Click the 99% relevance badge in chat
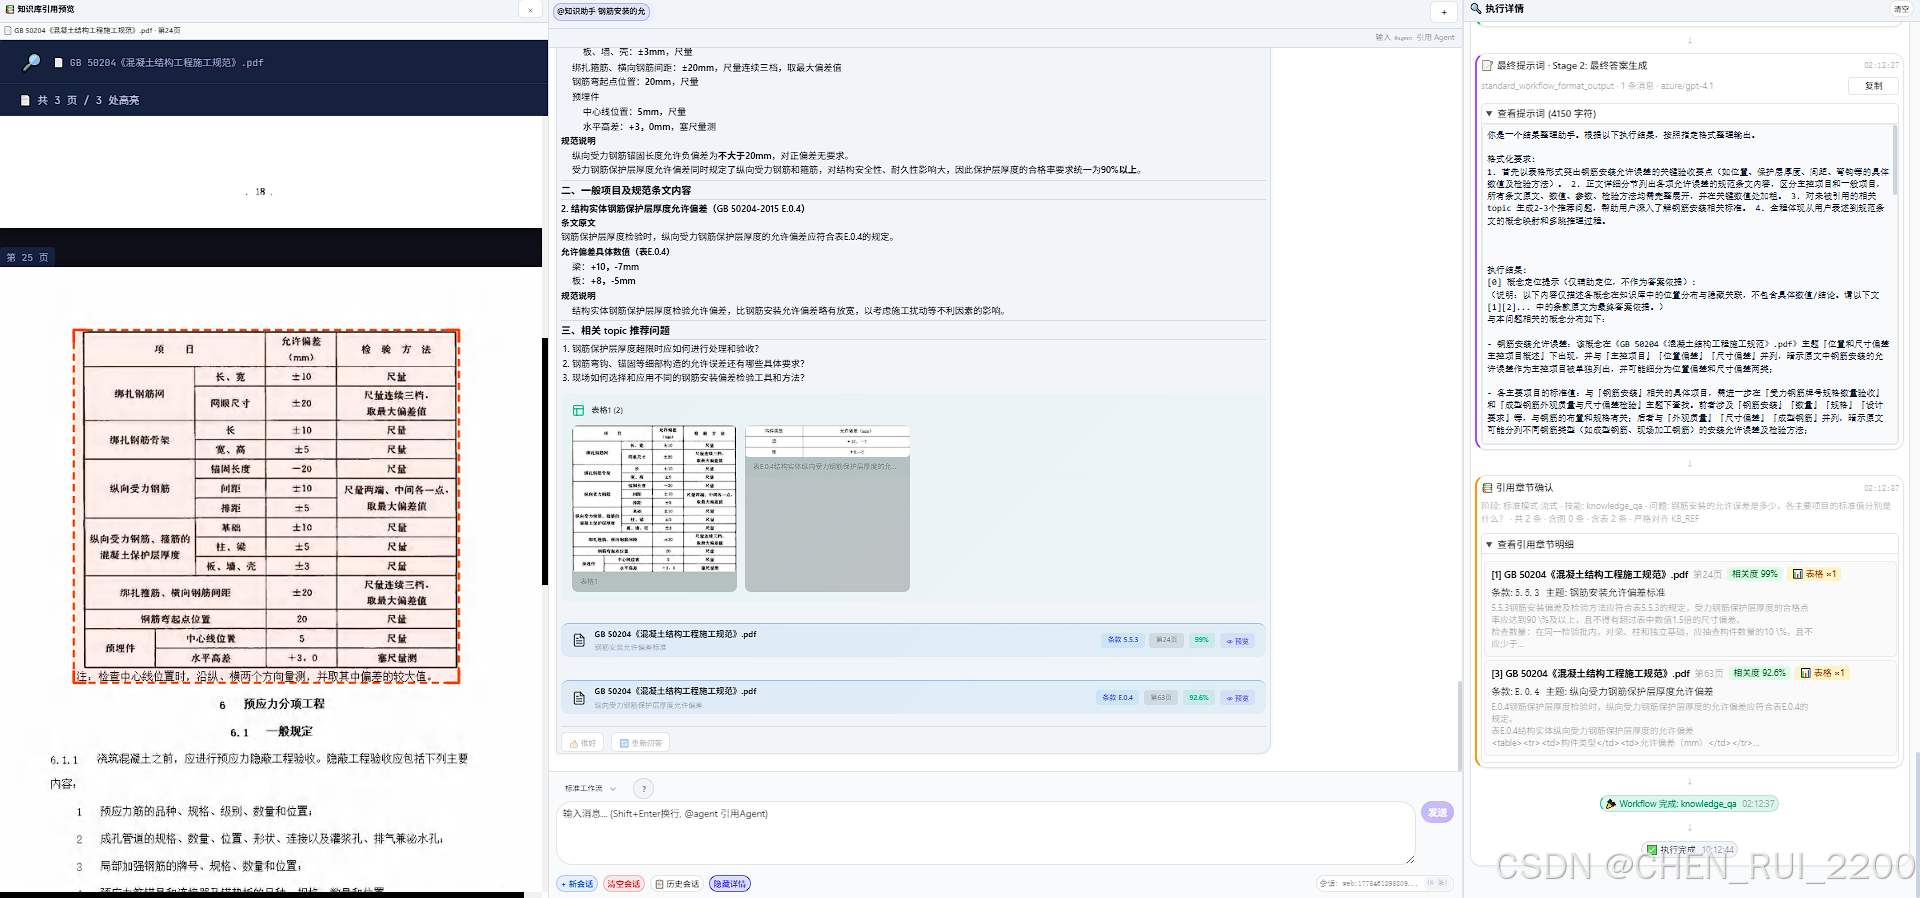Viewport: 1920px width, 898px height. coord(1201,640)
